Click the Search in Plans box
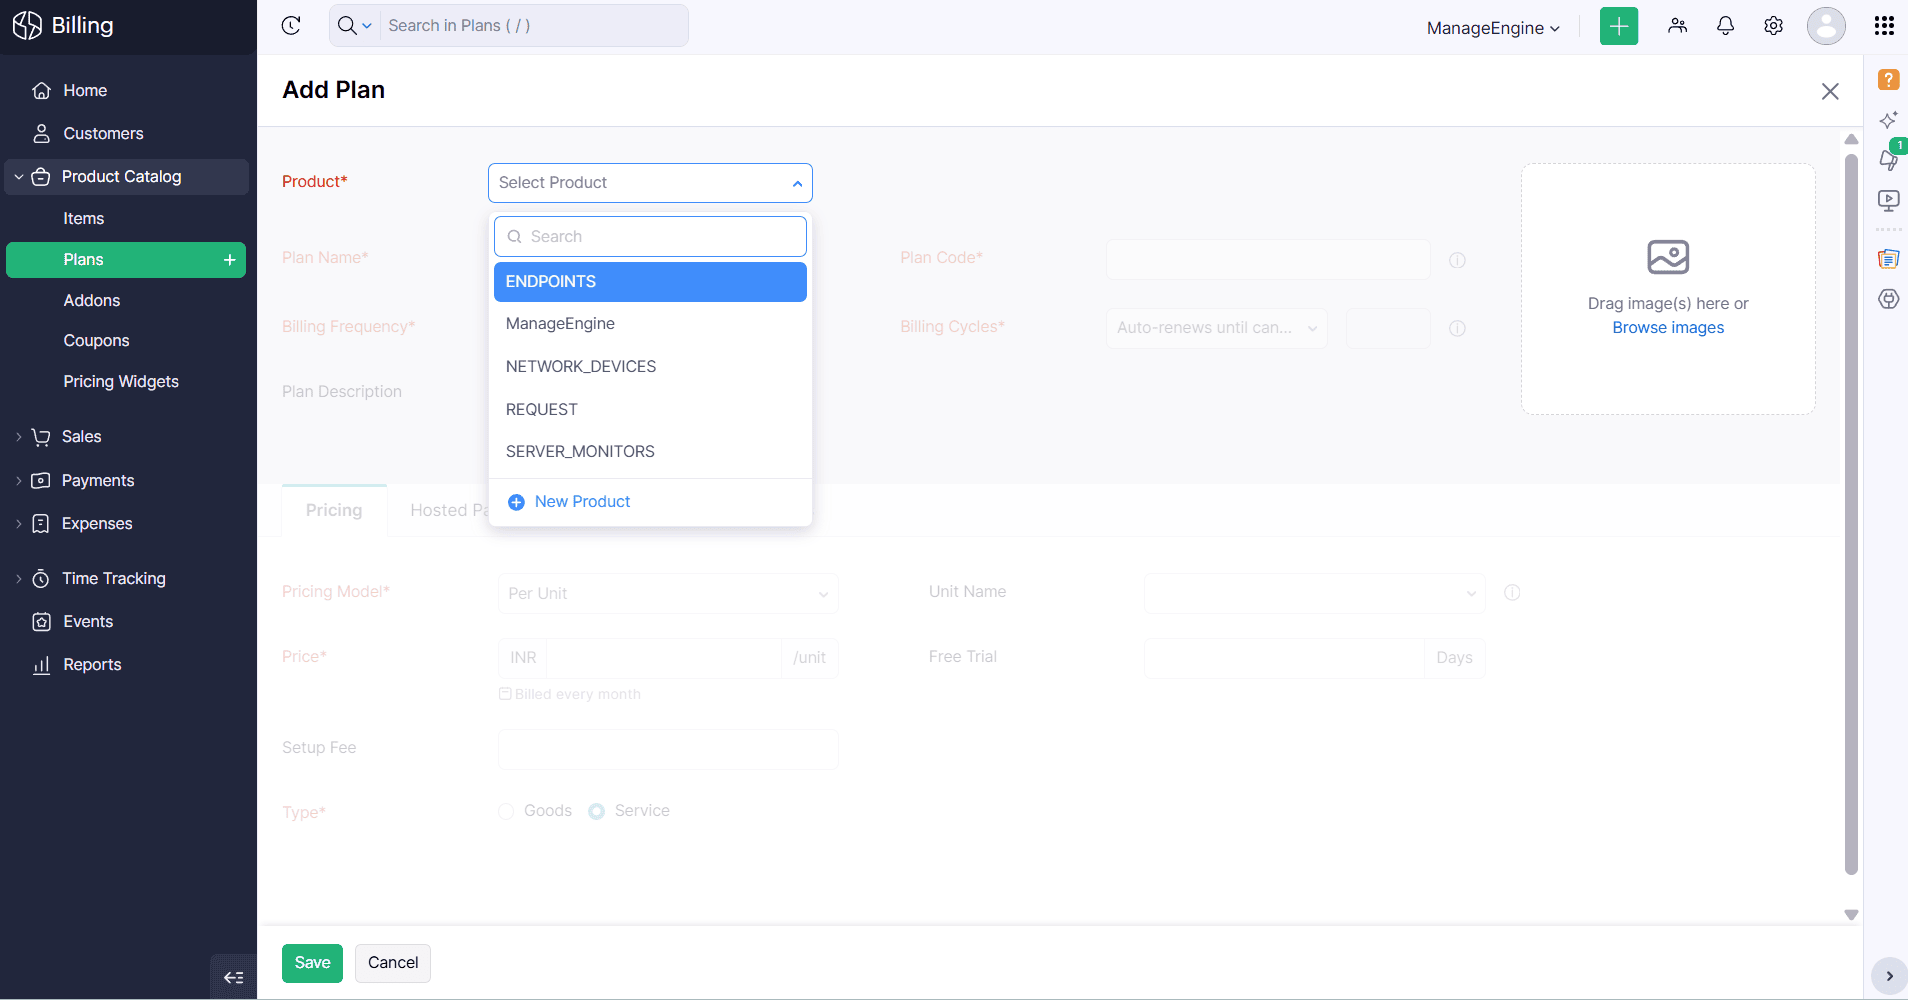The width and height of the screenshot is (1908, 1000). 534,26
